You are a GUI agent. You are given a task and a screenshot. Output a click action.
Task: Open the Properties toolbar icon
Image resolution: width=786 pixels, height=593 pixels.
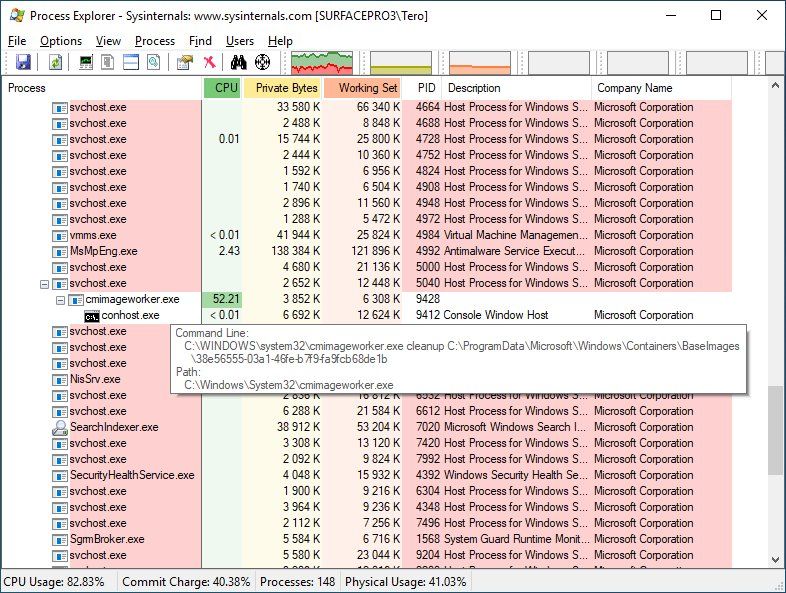click(185, 62)
